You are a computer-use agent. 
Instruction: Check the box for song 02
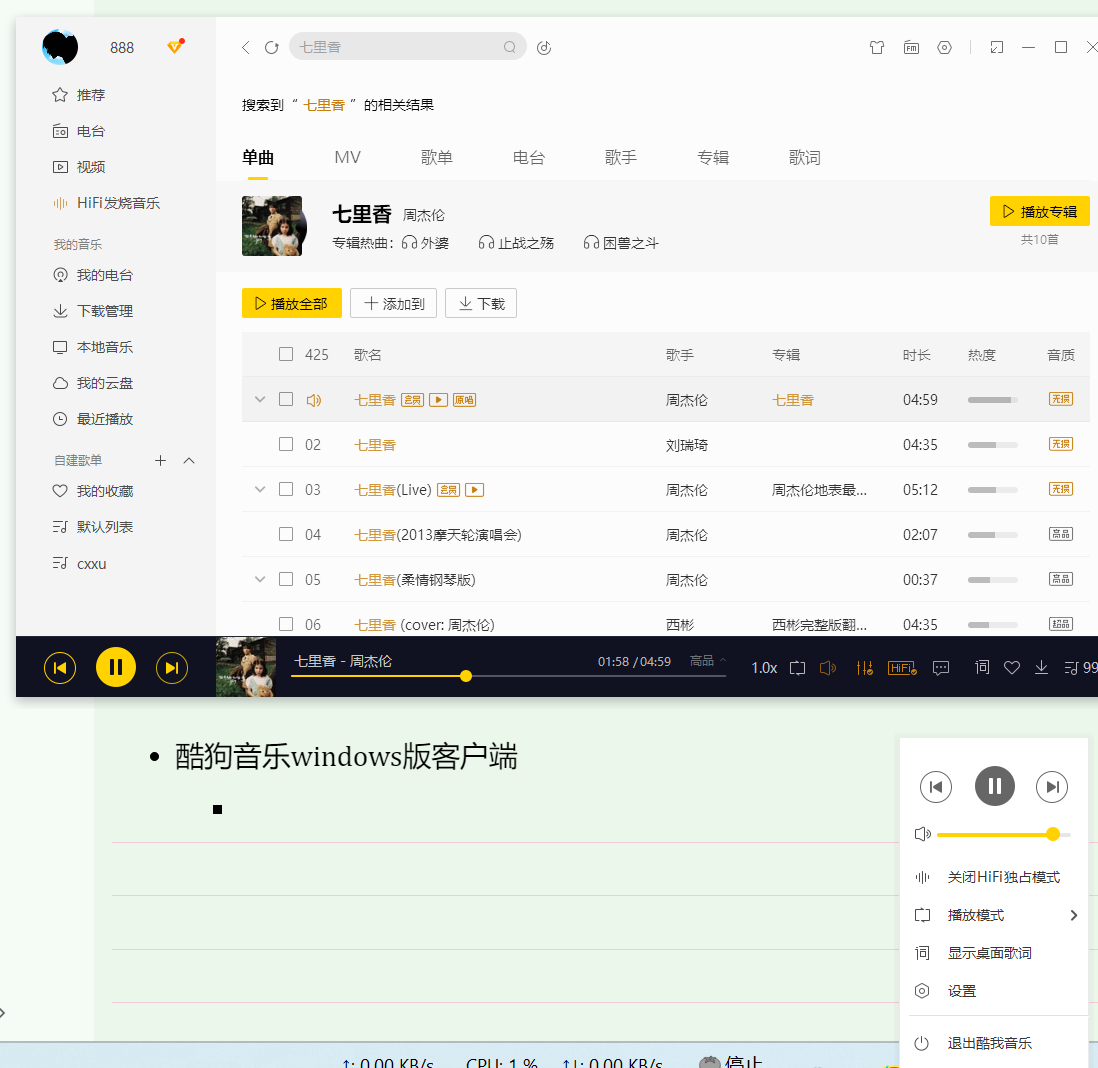(x=286, y=444)
